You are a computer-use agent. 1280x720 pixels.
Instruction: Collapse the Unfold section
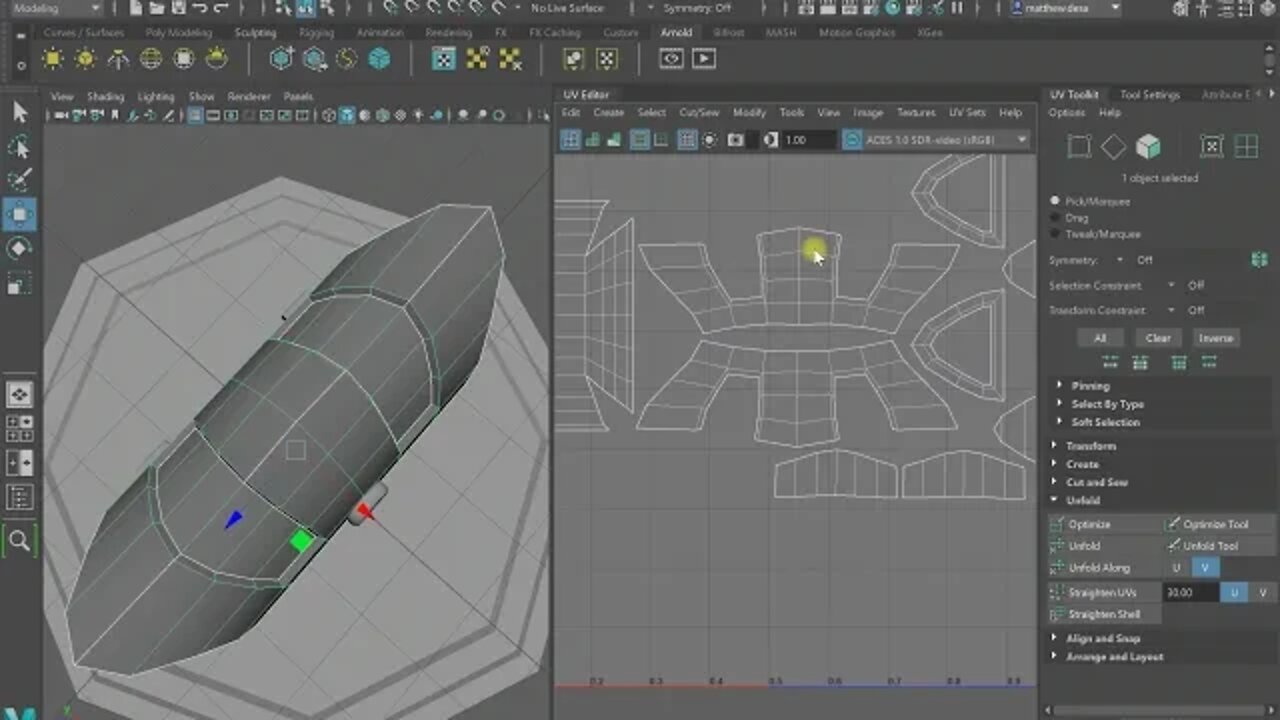coord(1083,500)
